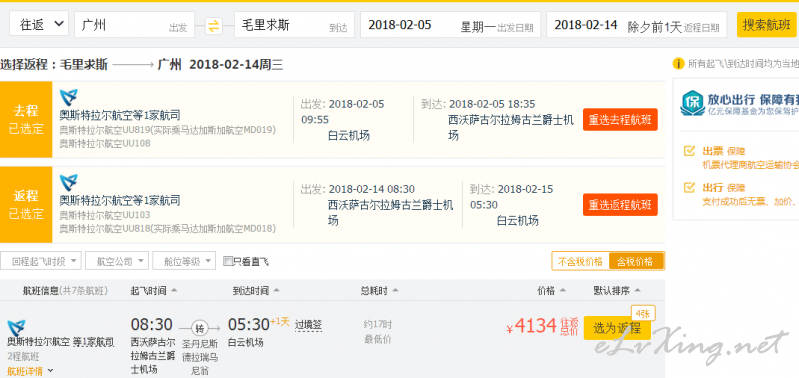This screenshot has height=378, width=799.
Task: Sort results by 起飞时间 column header
Action: pos(154,291)
